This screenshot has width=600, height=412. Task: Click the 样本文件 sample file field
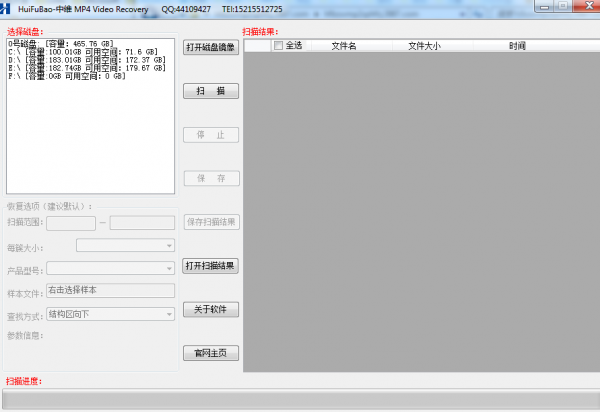coord(111,290)
